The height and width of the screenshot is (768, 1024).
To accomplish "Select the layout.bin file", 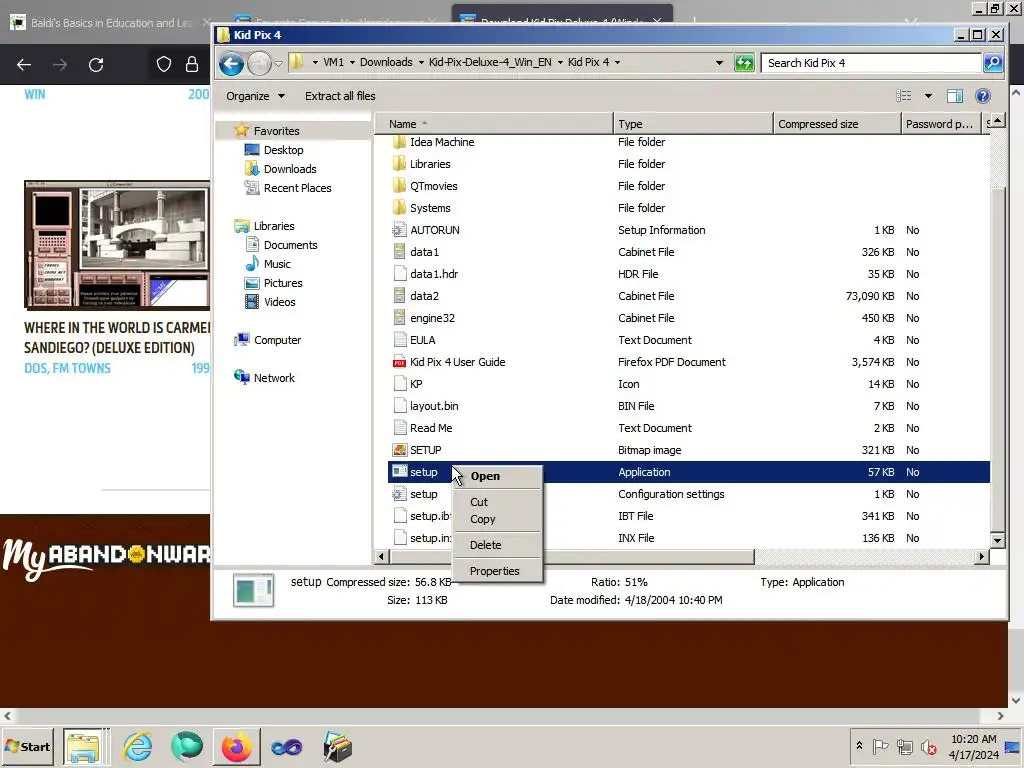I will pos(434,406).
